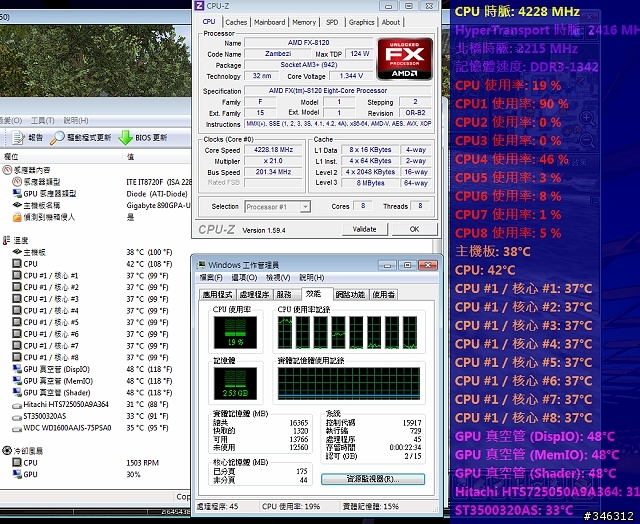This screenshot has width=640, height=524.
Task: Click the zoom-out magnifier icon behind overlay
Action: (x=587, y=141)
